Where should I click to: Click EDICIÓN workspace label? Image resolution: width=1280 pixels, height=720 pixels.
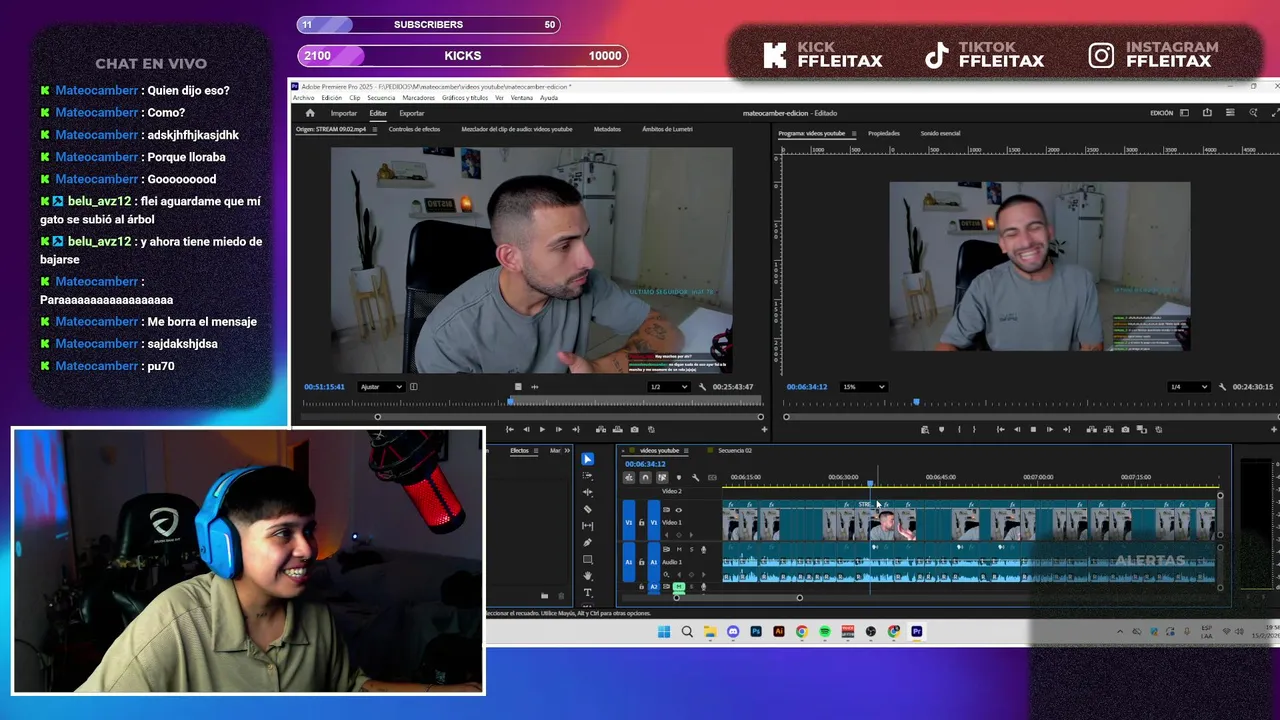tap(1161, 113)
